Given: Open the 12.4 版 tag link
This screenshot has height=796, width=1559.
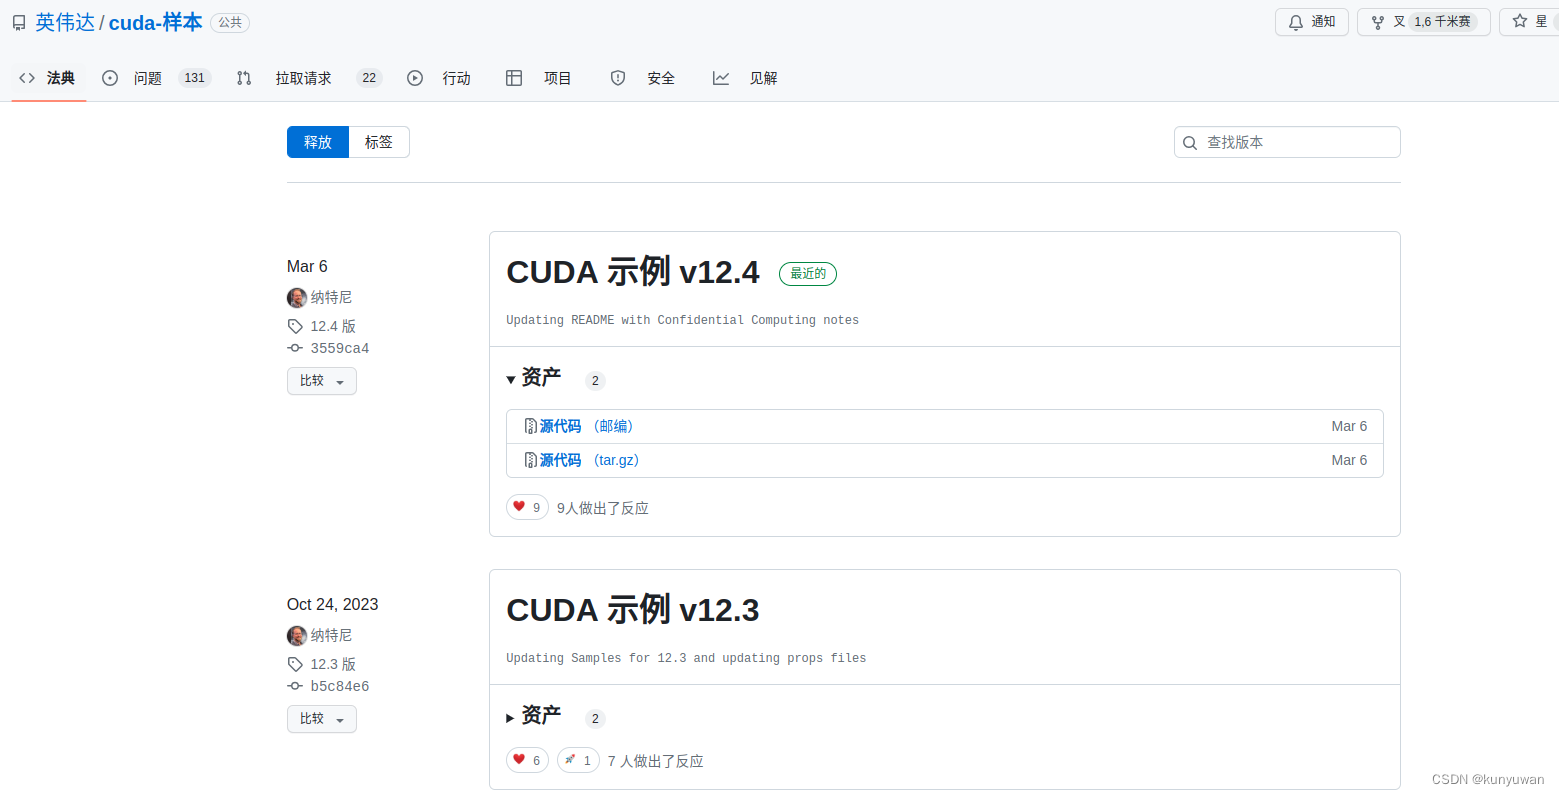Looking at the screenshot, I should point(333,326).
